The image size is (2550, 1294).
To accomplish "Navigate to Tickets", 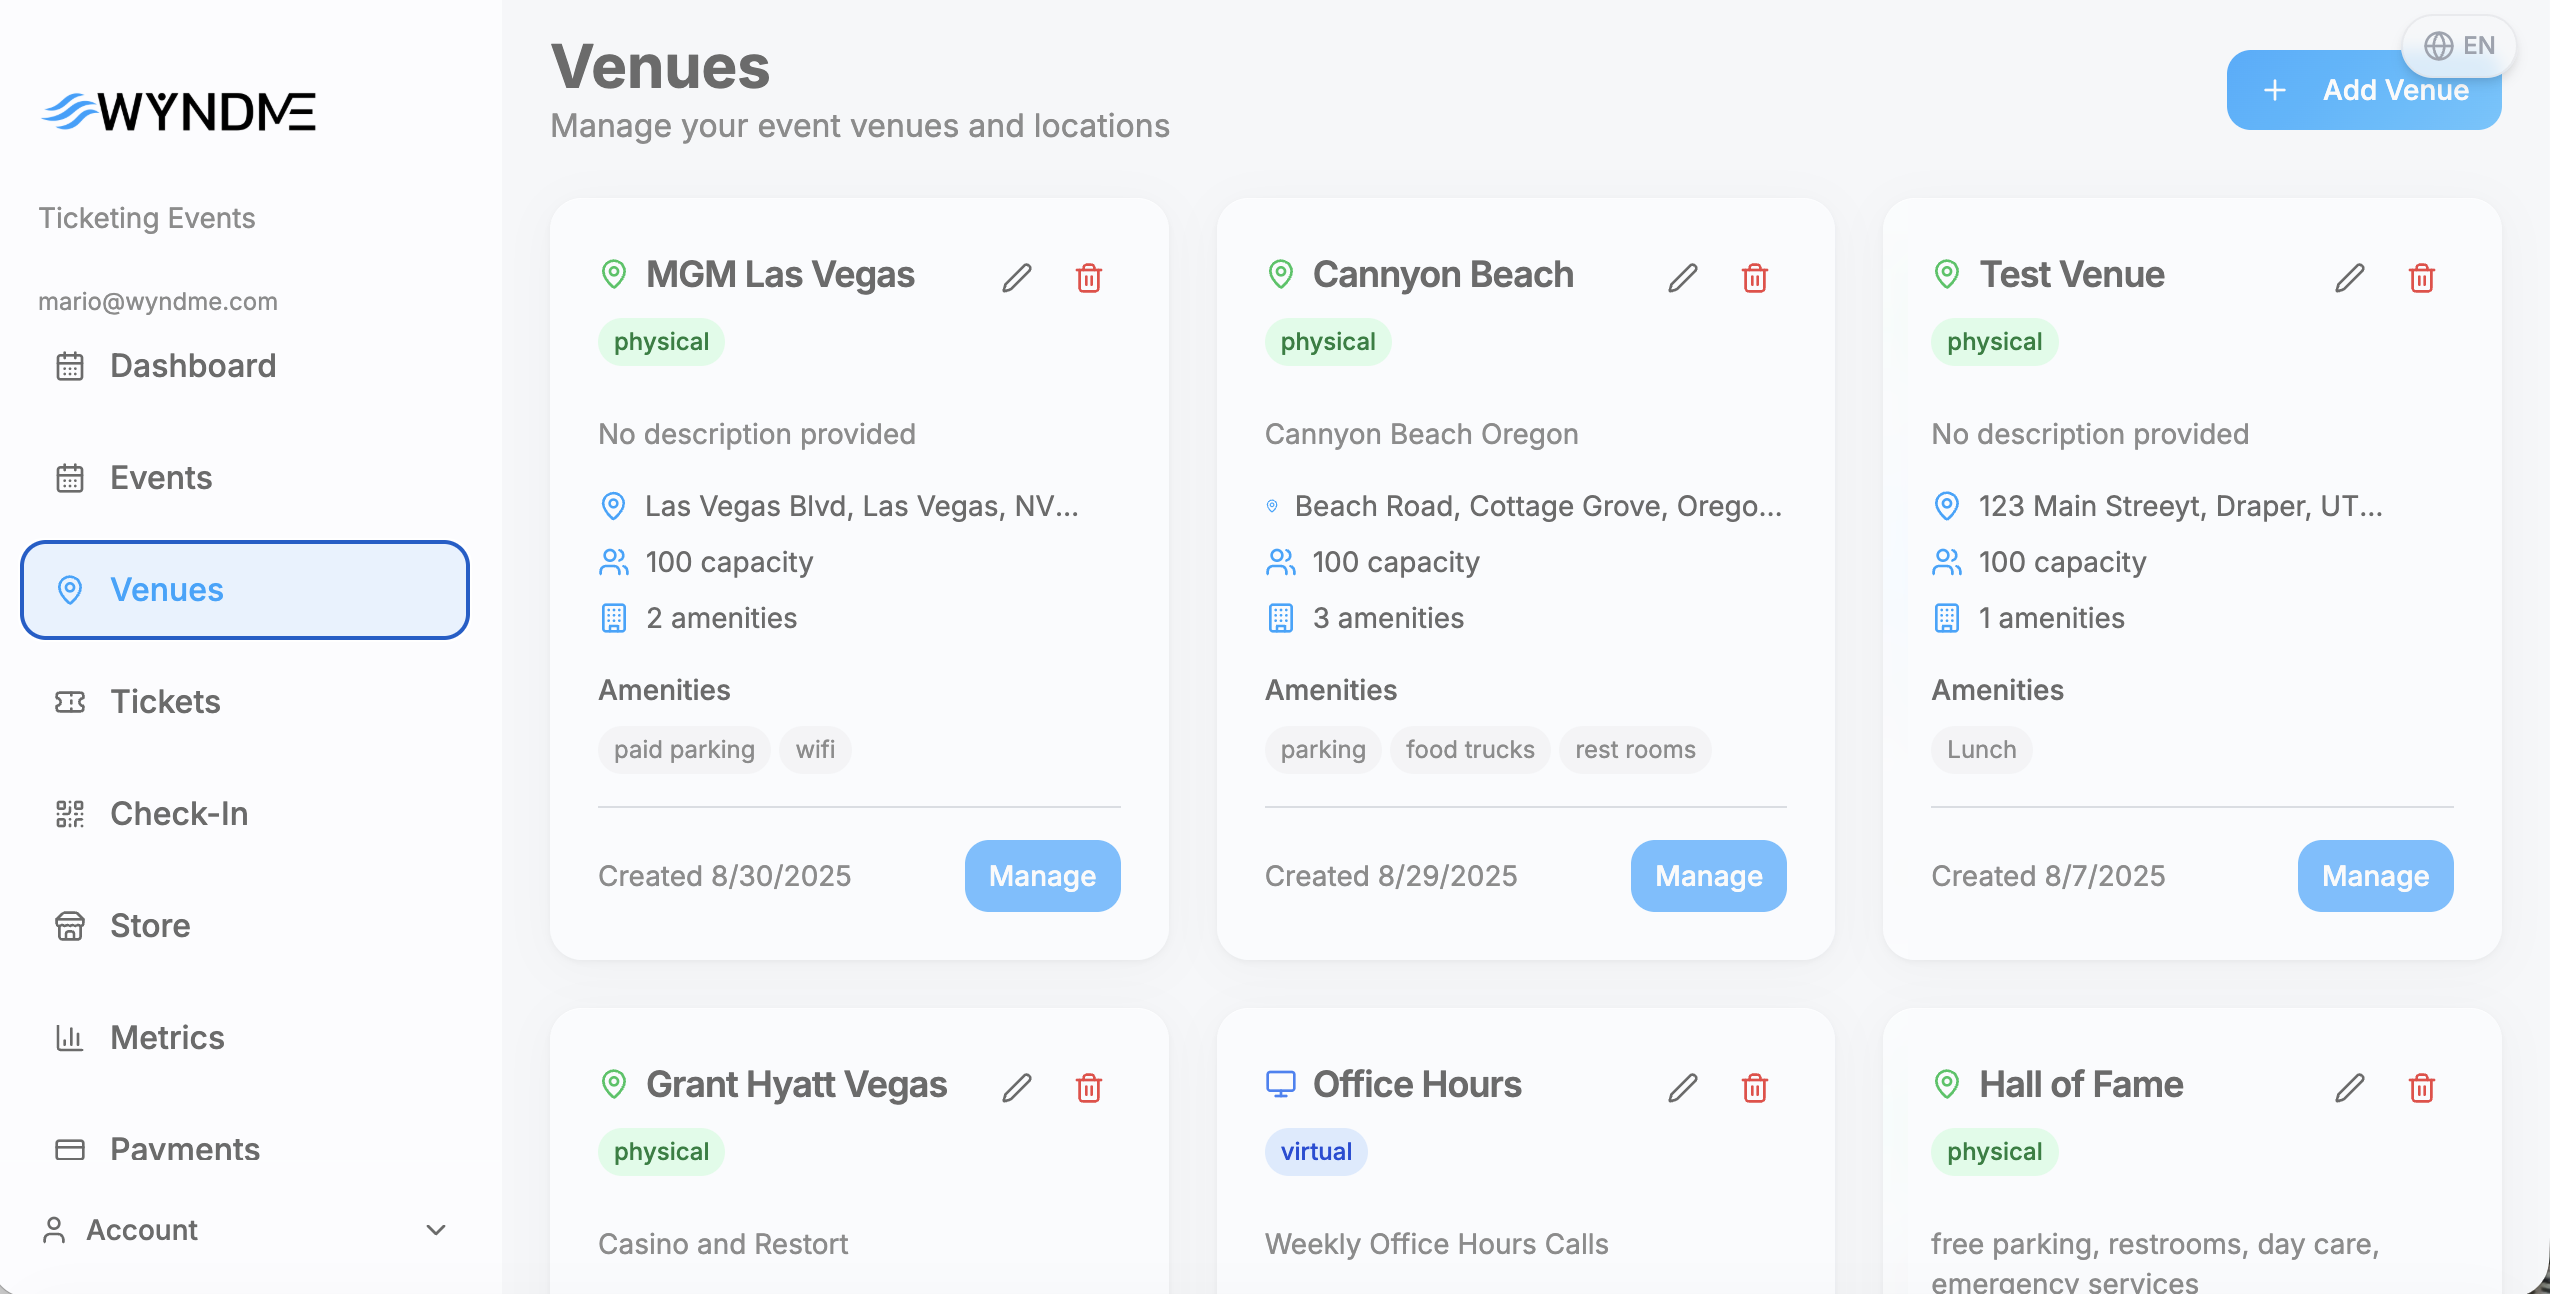I will (245, 702).
